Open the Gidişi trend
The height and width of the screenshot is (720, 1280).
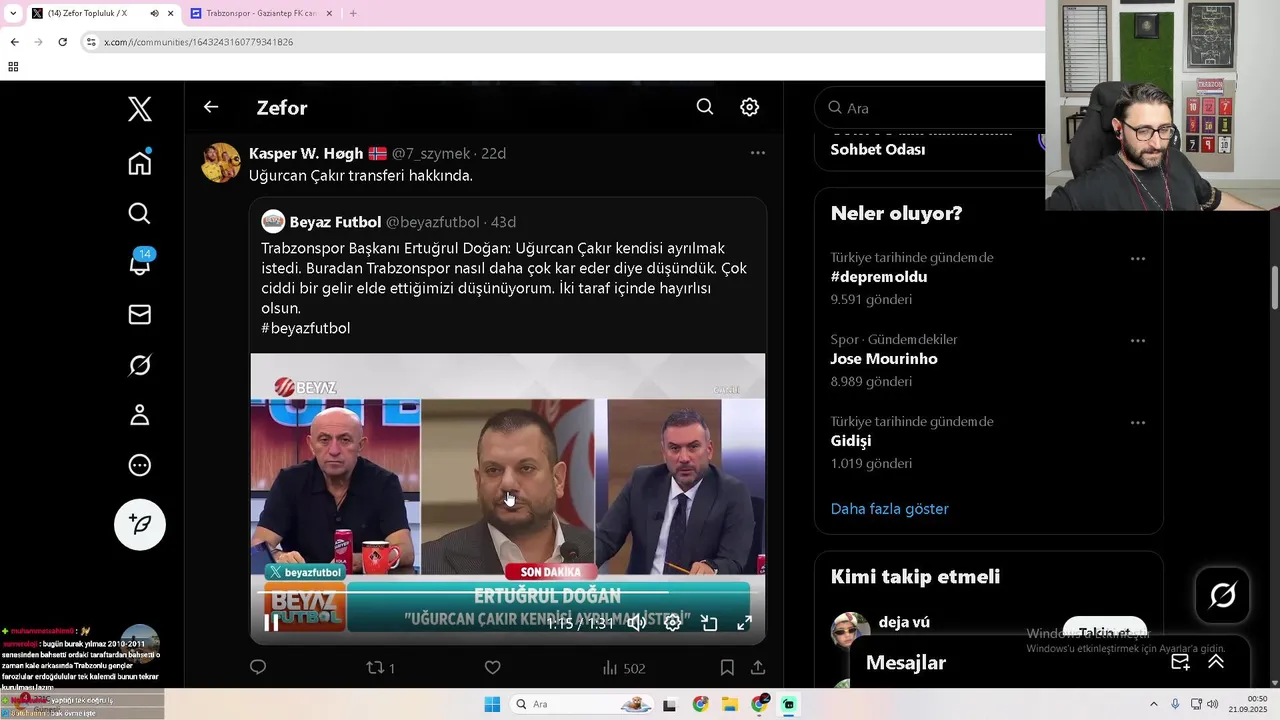(x=851, y=441)
